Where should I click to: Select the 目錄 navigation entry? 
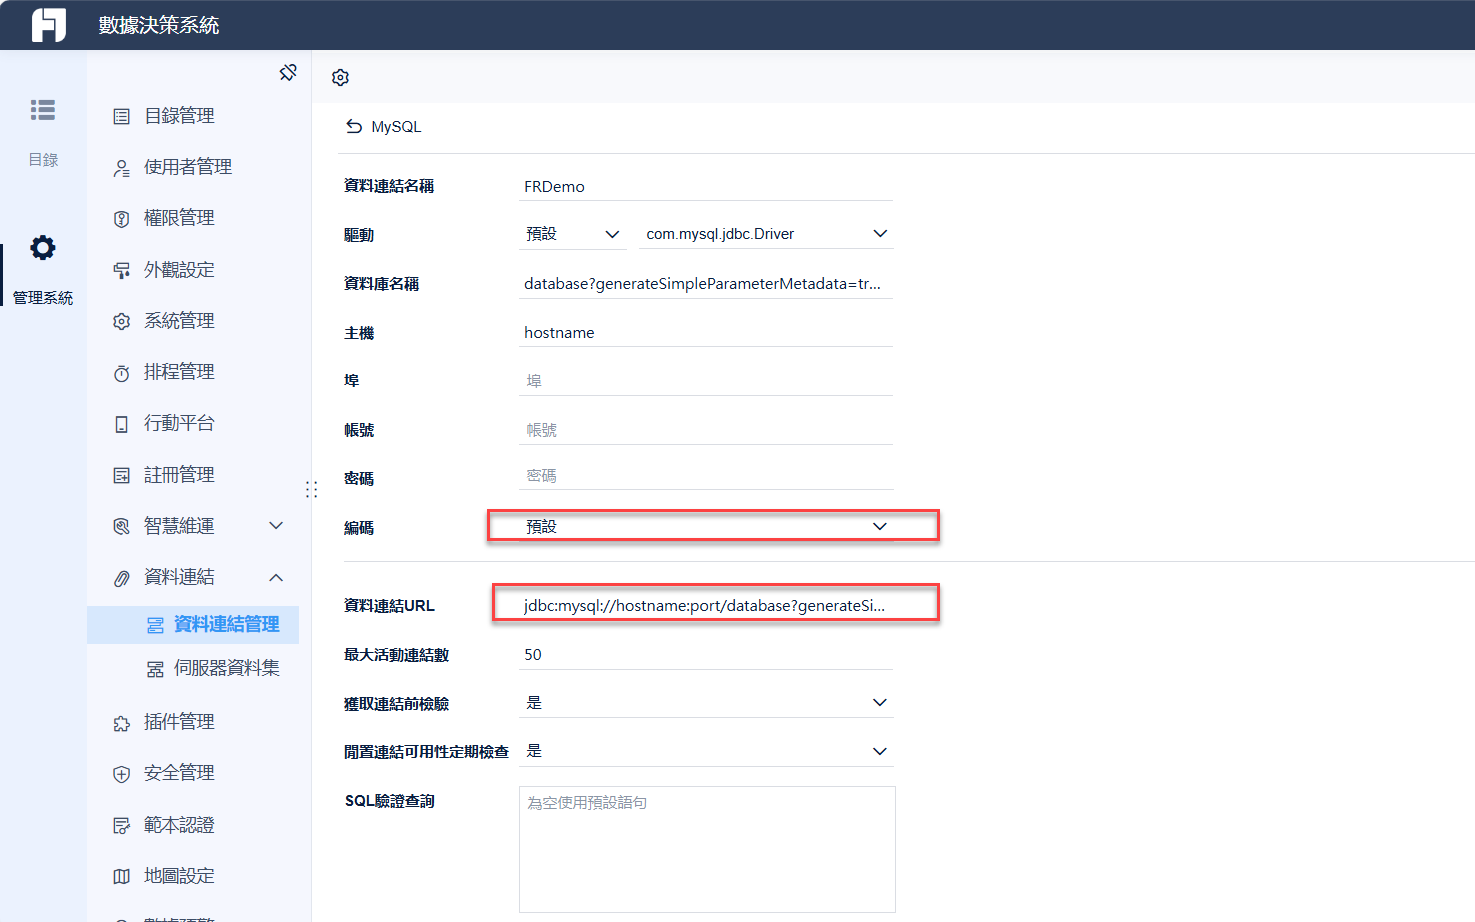click(42, 130)
